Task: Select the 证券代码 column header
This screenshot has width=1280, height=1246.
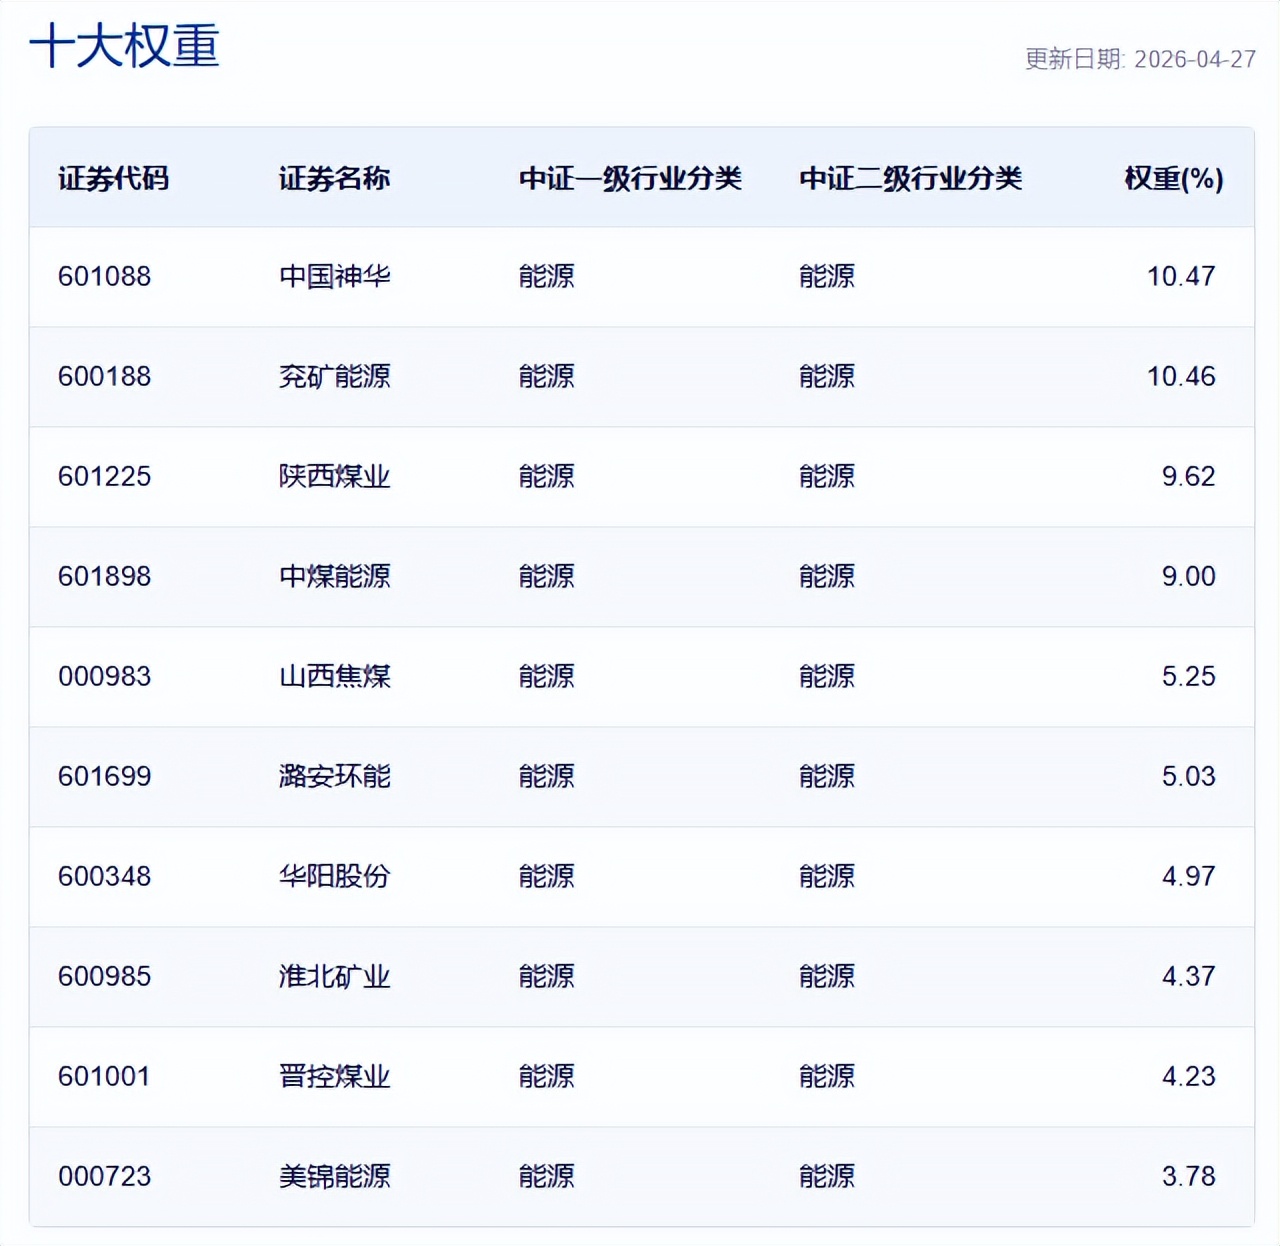Action: (113, 179)
